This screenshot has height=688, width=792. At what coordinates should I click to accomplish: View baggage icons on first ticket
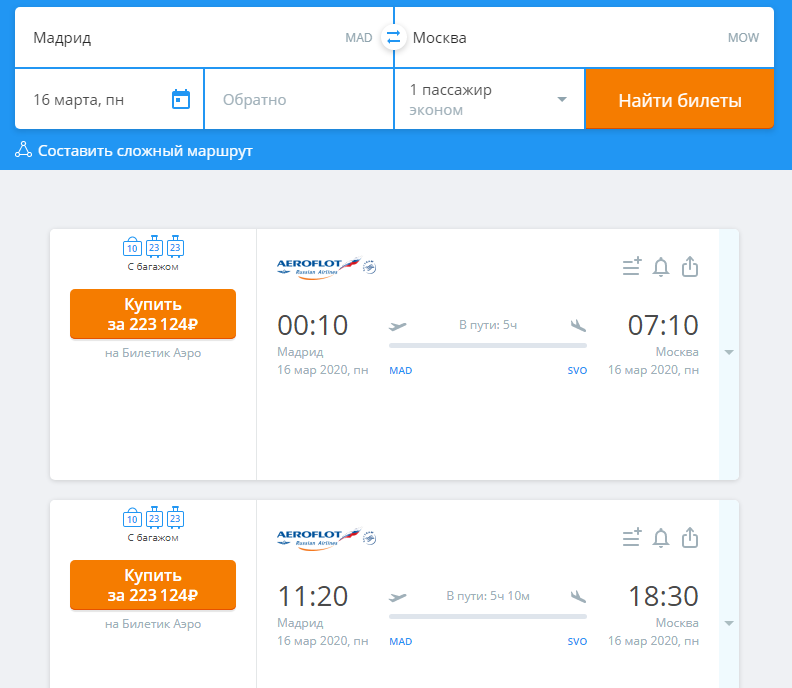tap(154, 247)
